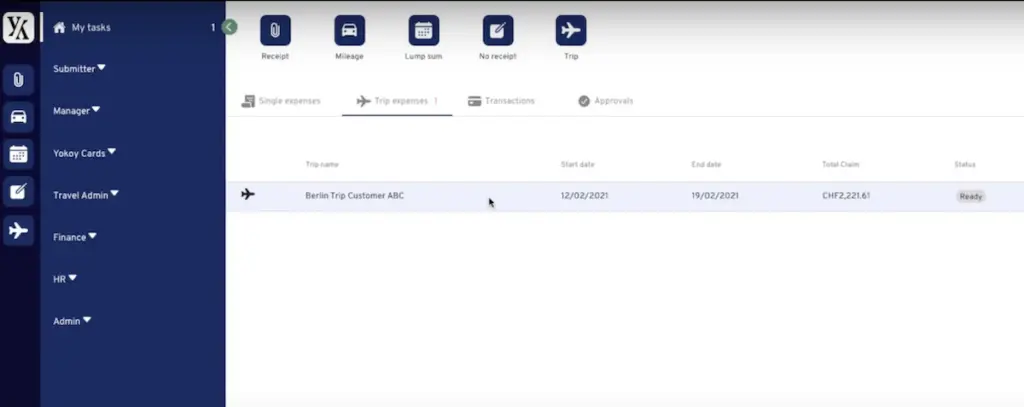
Task: Expand the HR menu
Action: point(65,279)
